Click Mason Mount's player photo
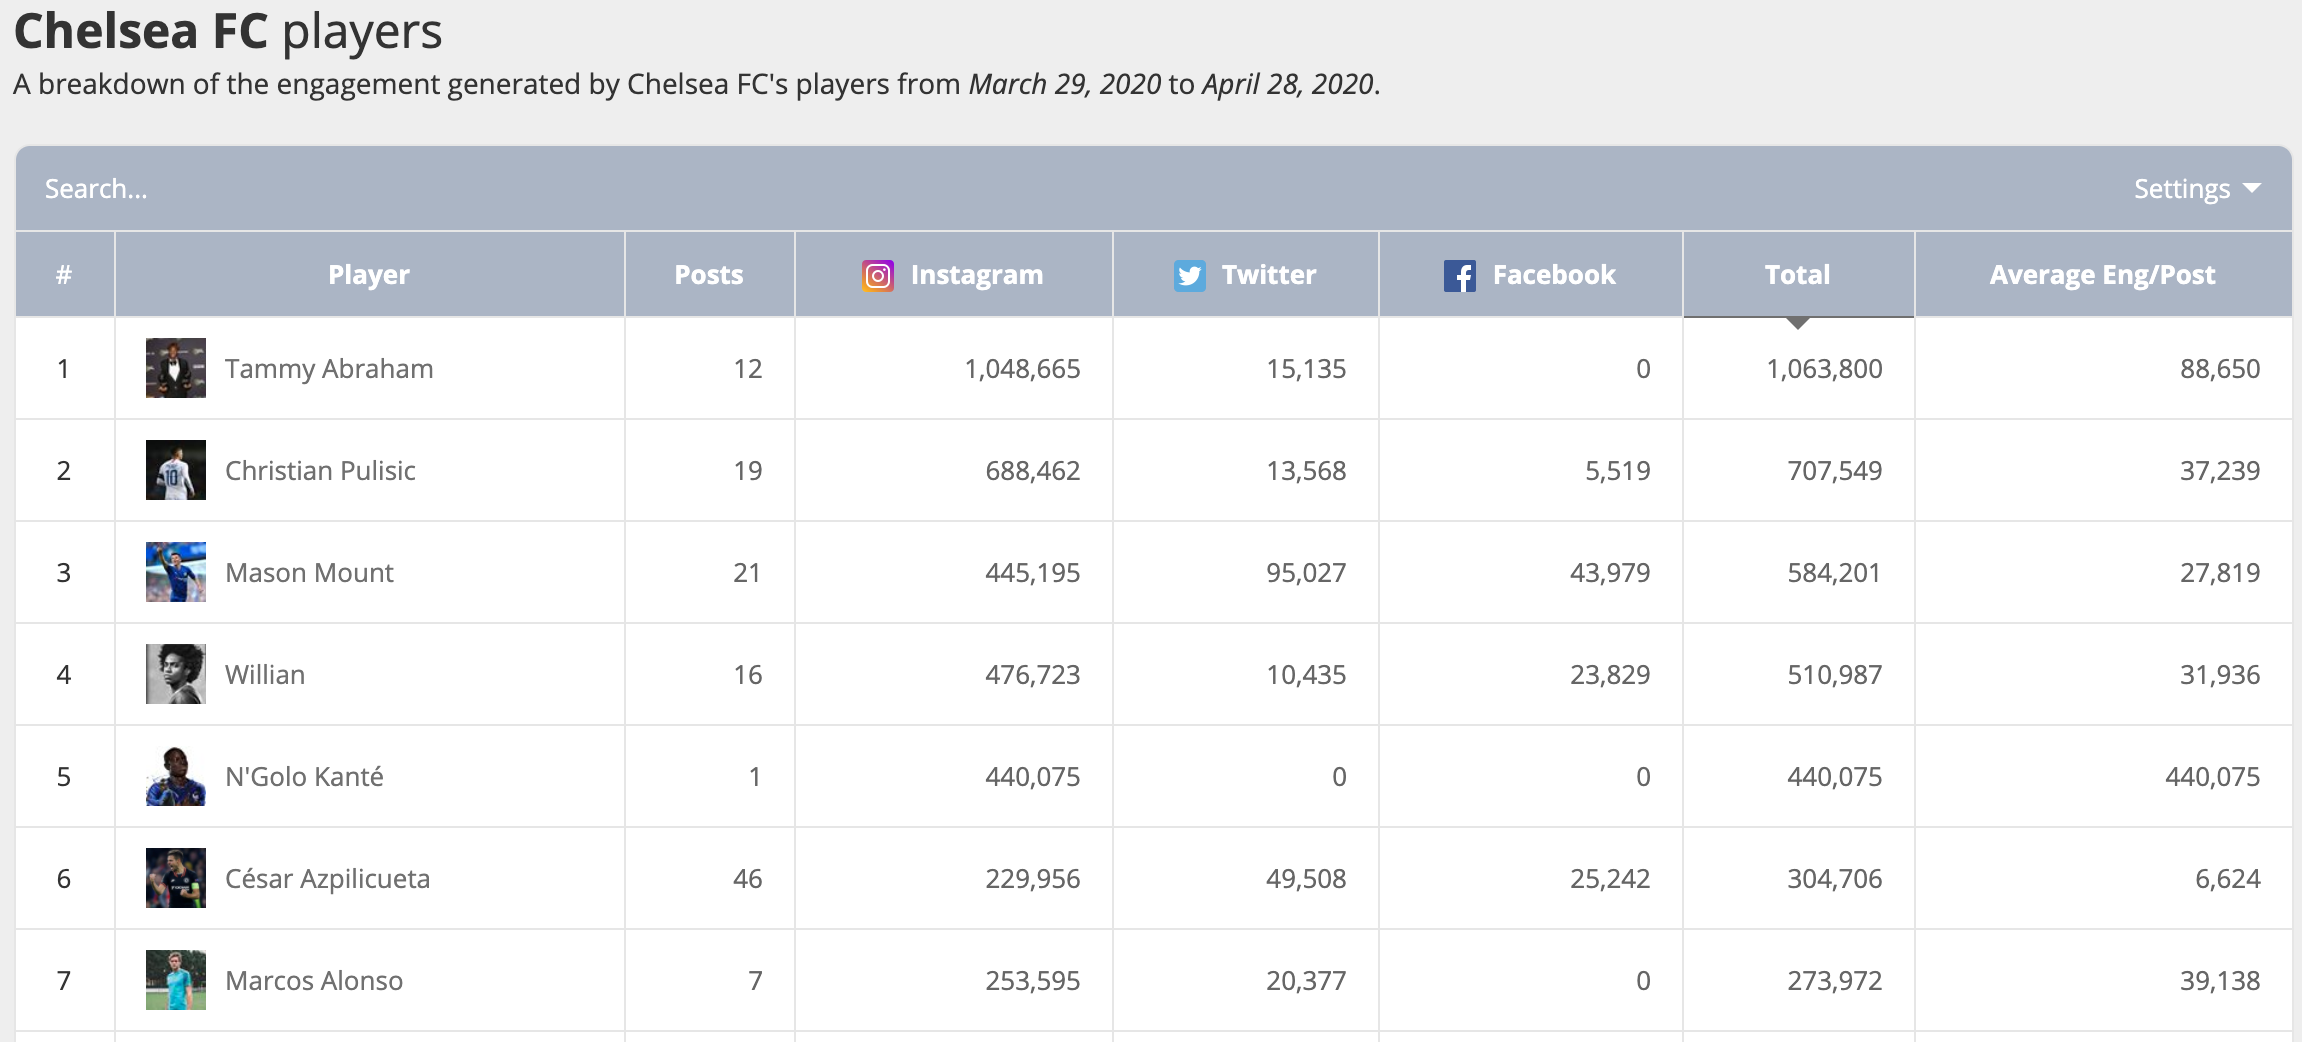 [x=175, y=572]
